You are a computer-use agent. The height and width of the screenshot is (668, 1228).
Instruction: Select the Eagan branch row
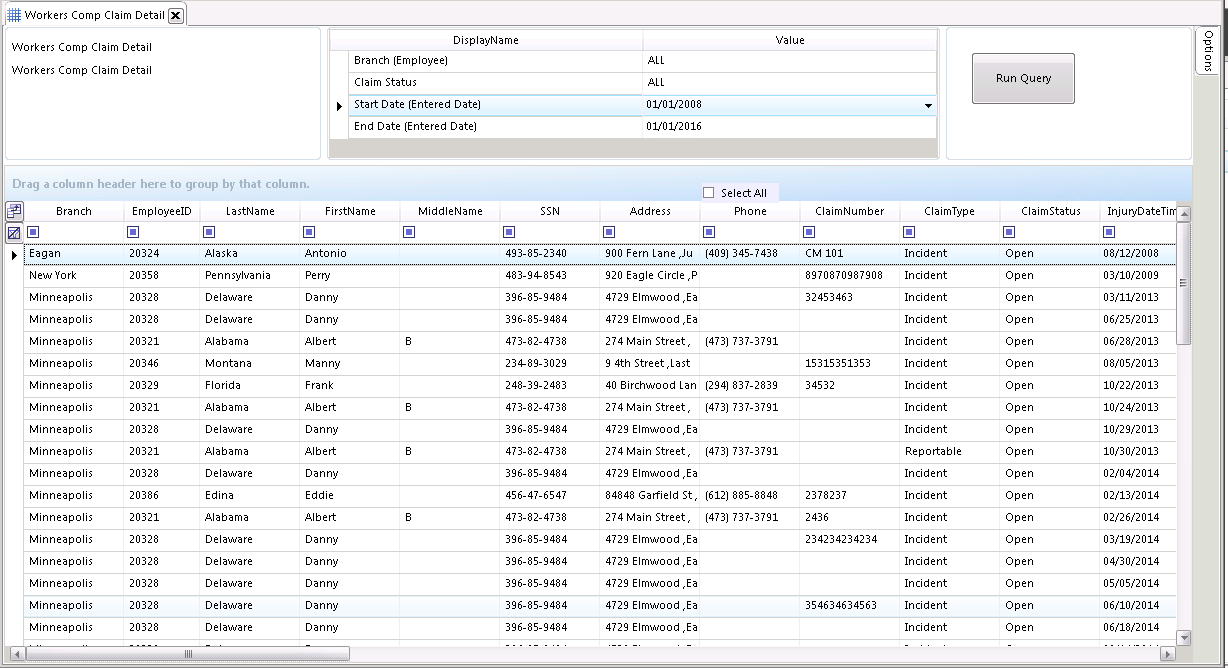(x=600, y=254)
